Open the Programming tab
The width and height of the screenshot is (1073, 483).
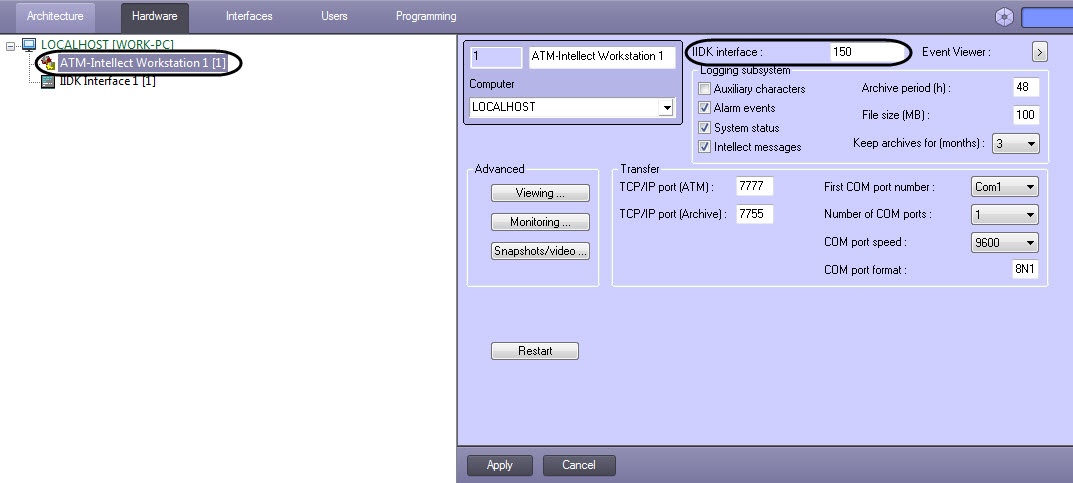(x=426, y=16)
